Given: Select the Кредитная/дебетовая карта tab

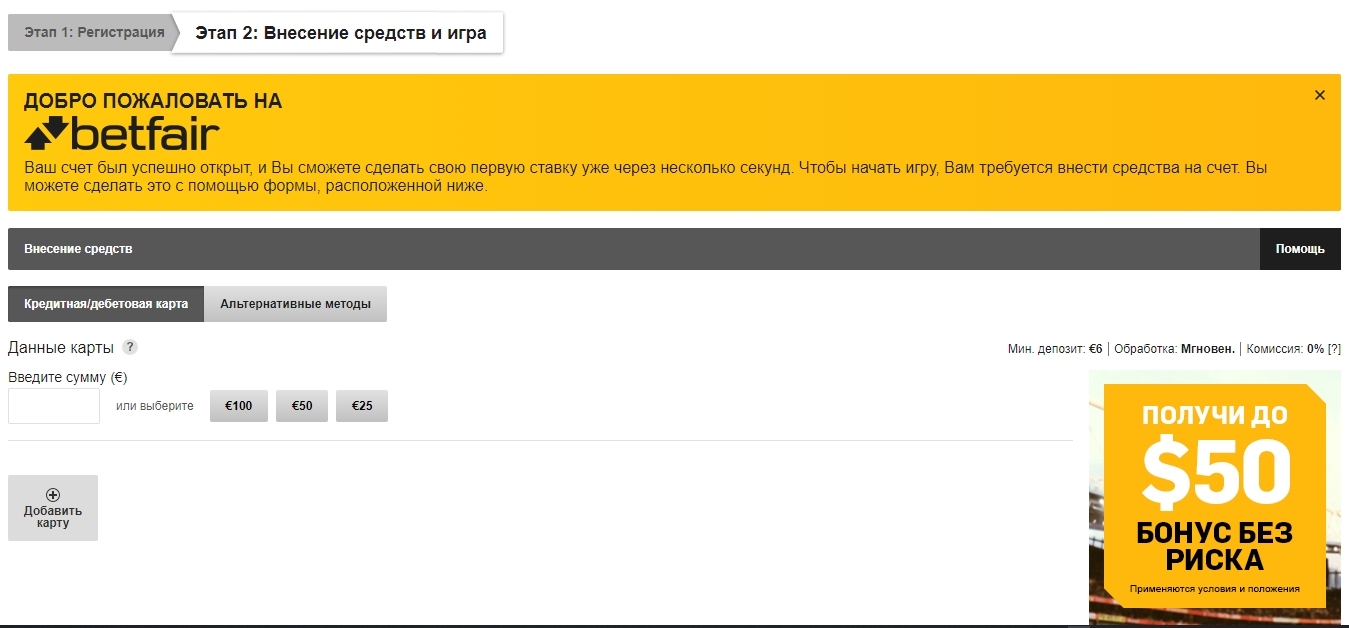Looking at the screenshot, I should coord(106,304).
